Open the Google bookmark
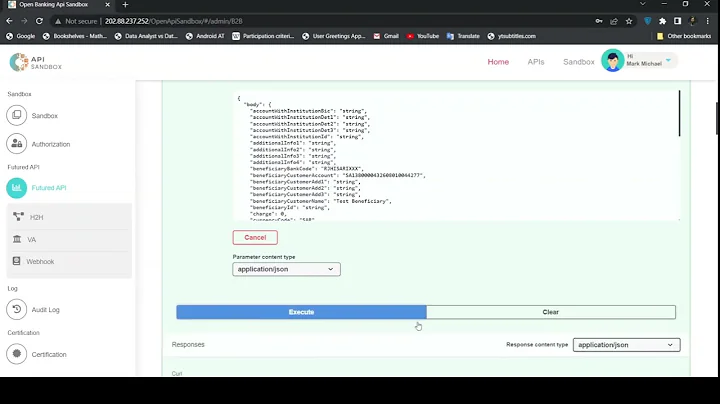The image size is (720, 404). pos(20,36)
